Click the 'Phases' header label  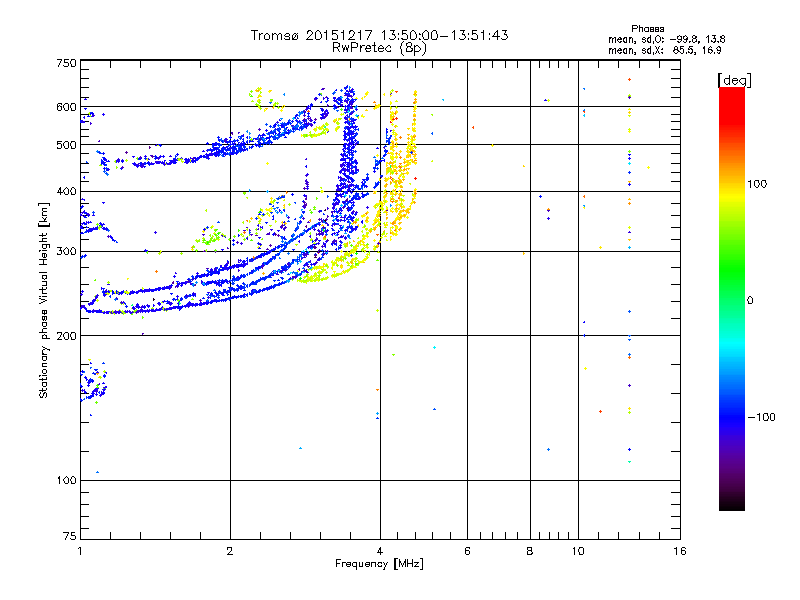647,29
